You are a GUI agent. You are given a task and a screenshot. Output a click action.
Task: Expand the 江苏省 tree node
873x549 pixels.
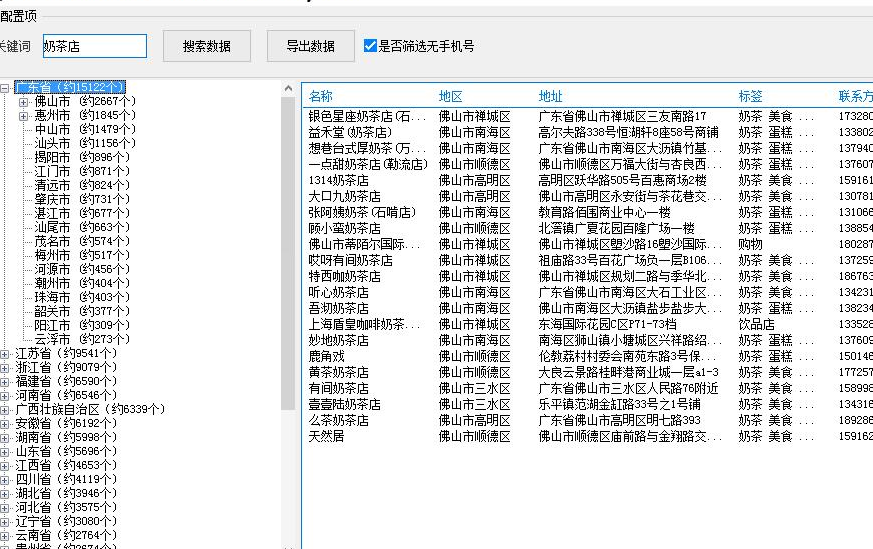tap(4, 354)
